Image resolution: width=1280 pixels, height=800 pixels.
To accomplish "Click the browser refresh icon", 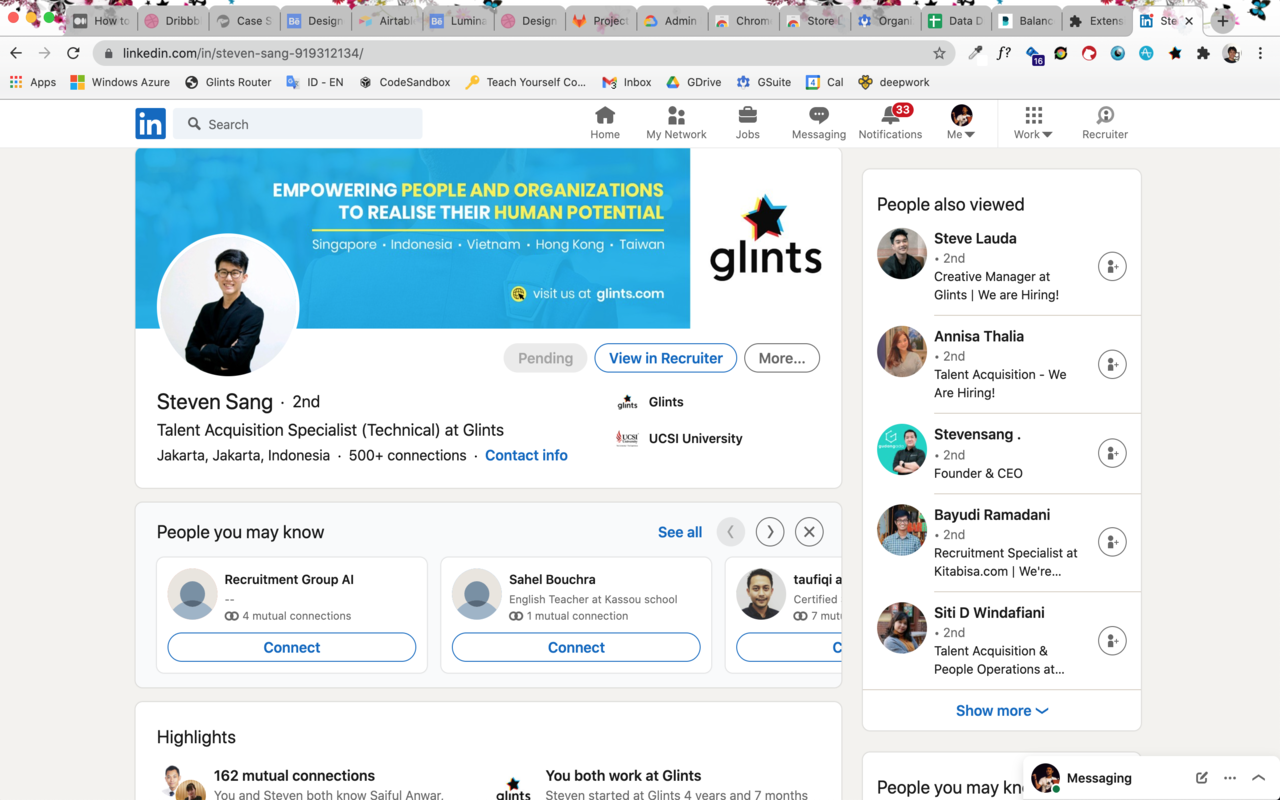I will tap(73, 53).
